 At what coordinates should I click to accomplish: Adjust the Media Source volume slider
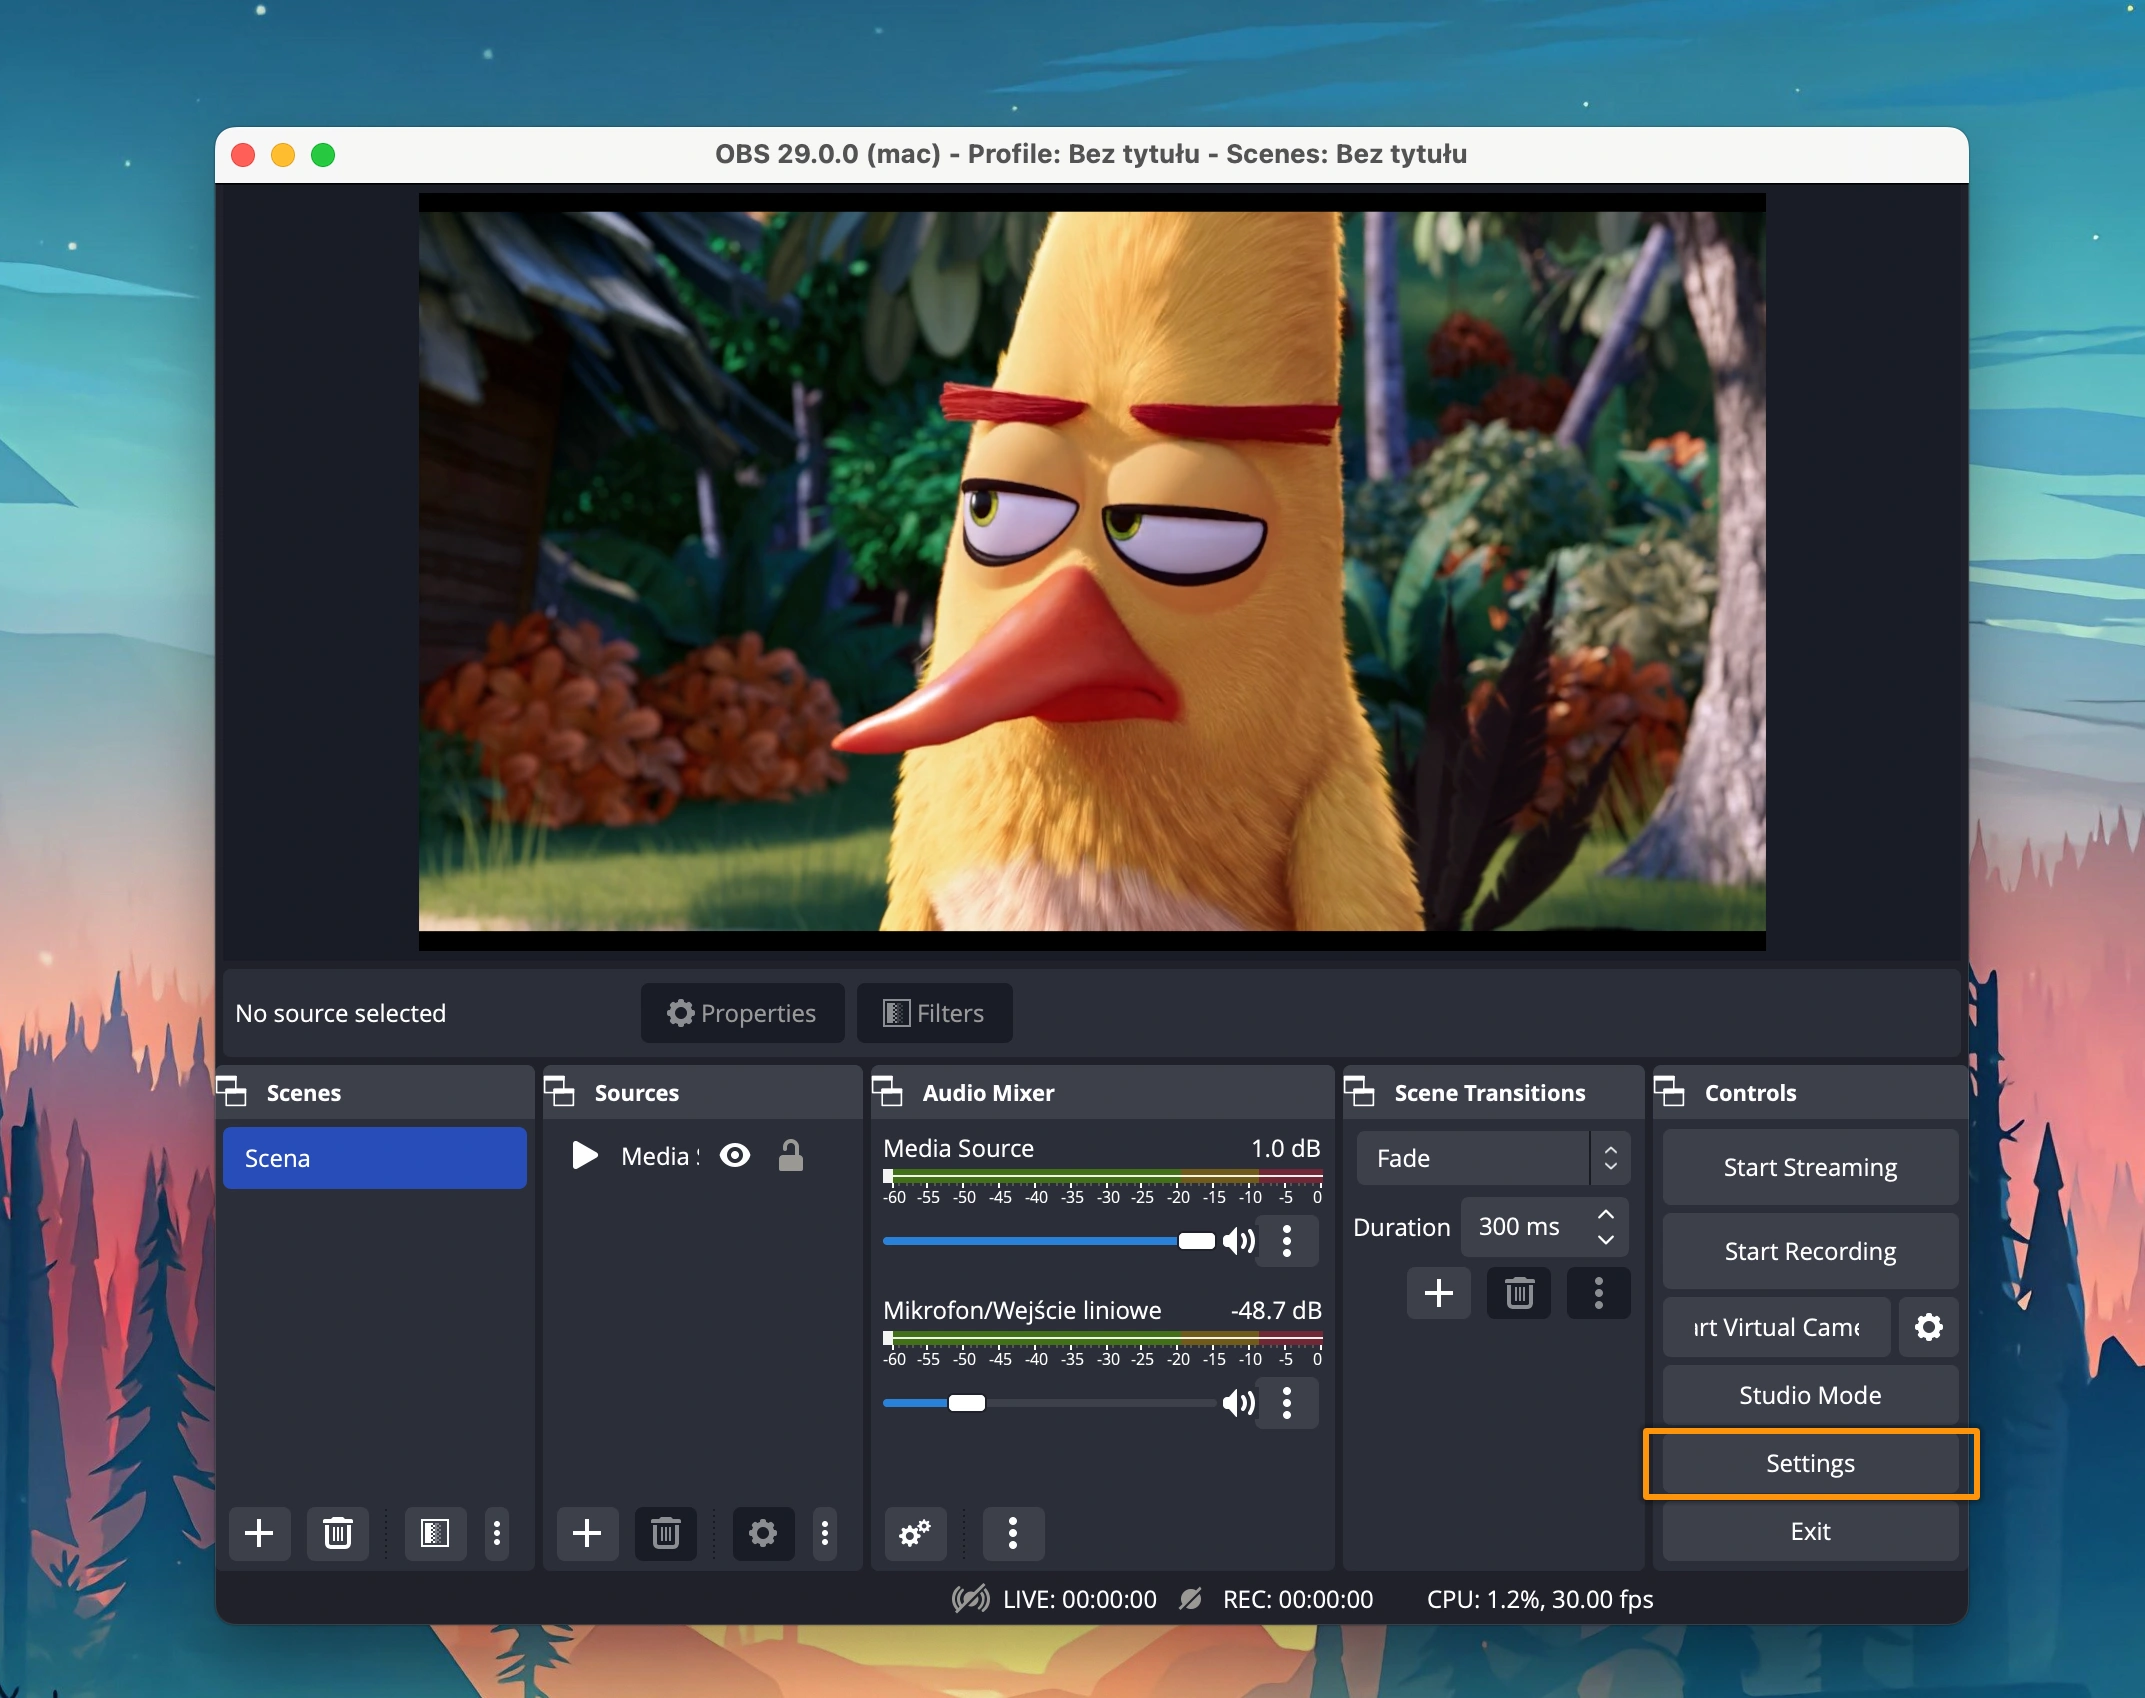tap(1196, 1241)
